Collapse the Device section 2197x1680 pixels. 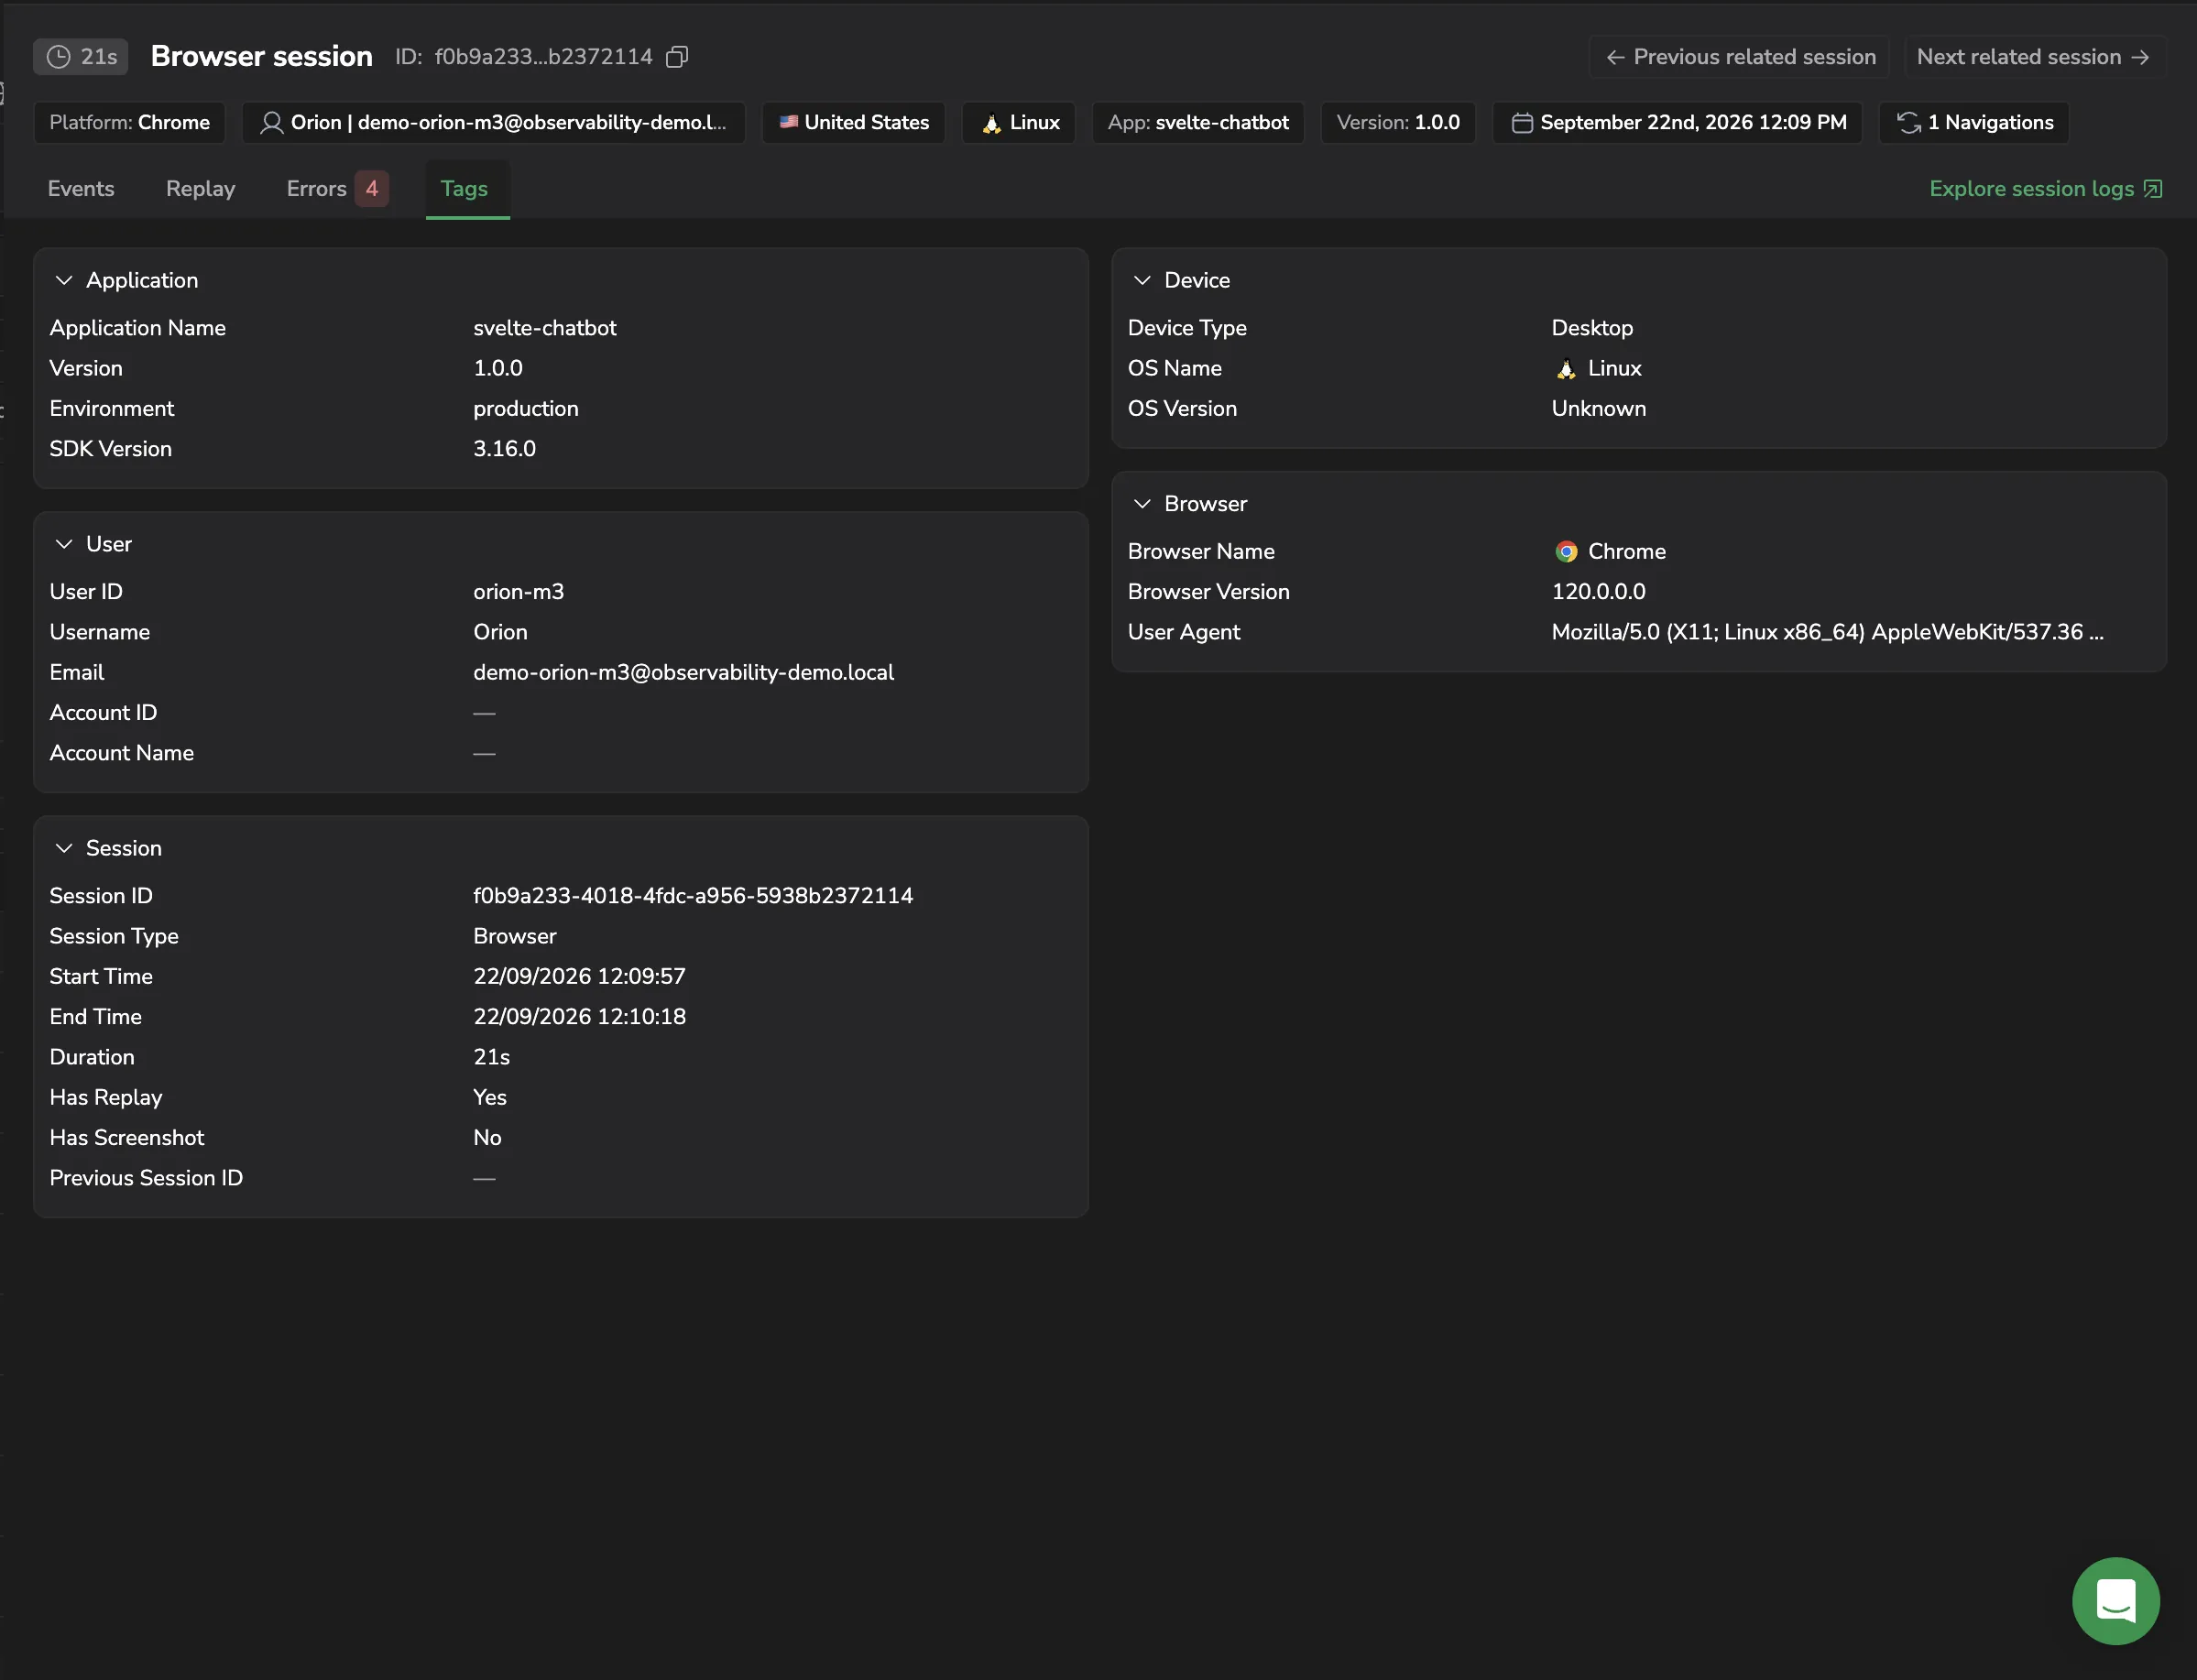pos(1142,281)
